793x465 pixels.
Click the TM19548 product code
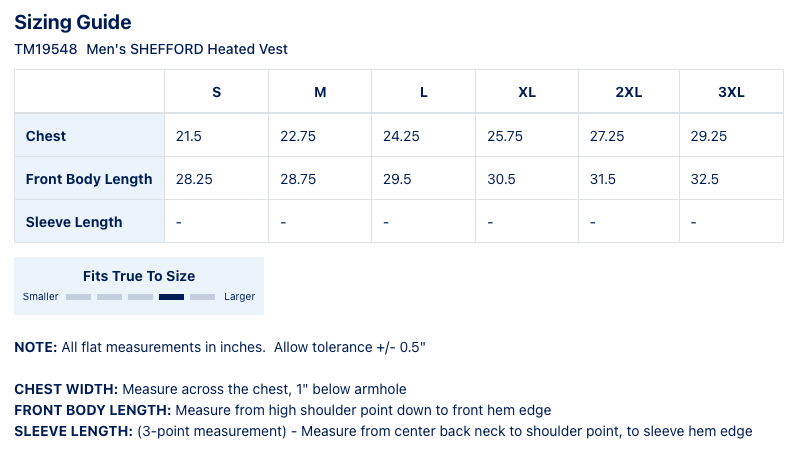[45, 49]
